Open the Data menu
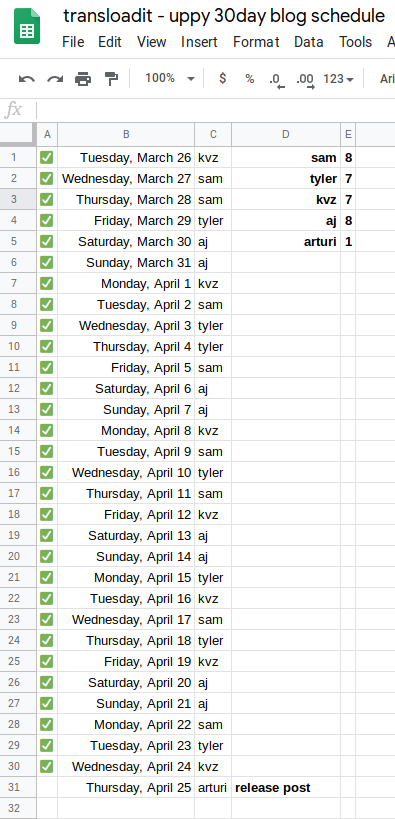This screenshot has height=819, width=395. 309,42
